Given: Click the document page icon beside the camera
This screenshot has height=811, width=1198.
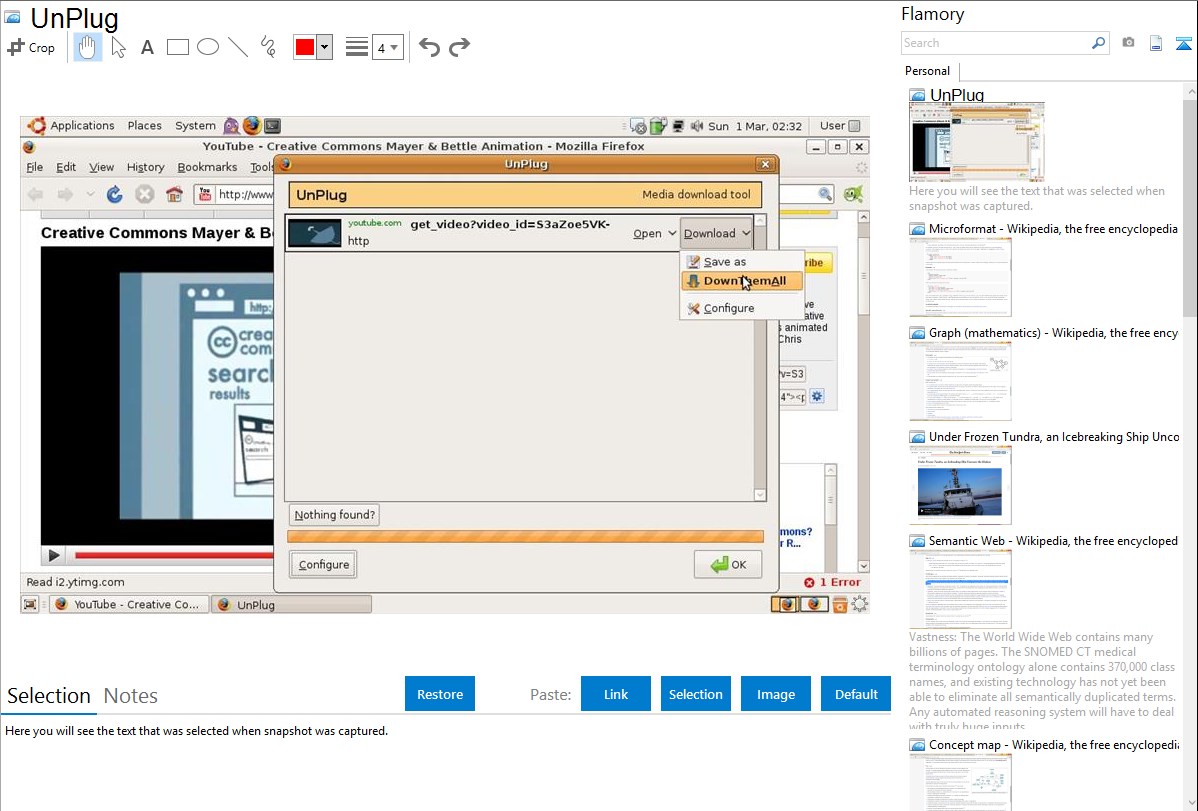Looking at the screenshot, I should pyautogui.click(x=1156, y=43).
